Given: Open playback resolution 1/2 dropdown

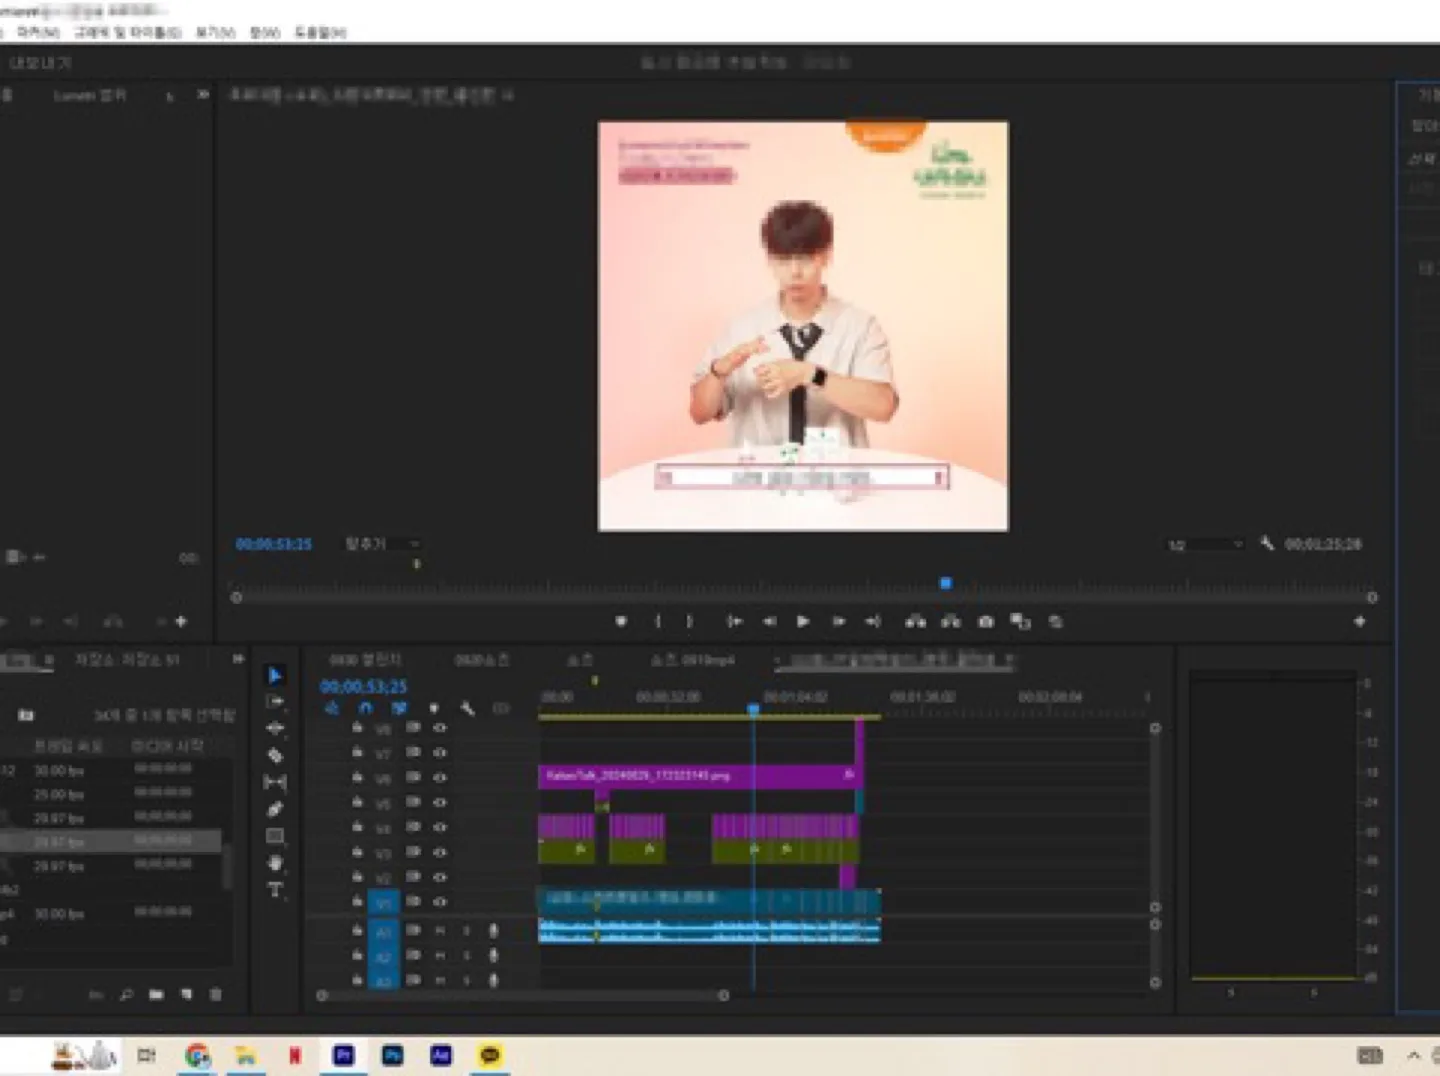Looking at the screenshot, I should 1205,544.
